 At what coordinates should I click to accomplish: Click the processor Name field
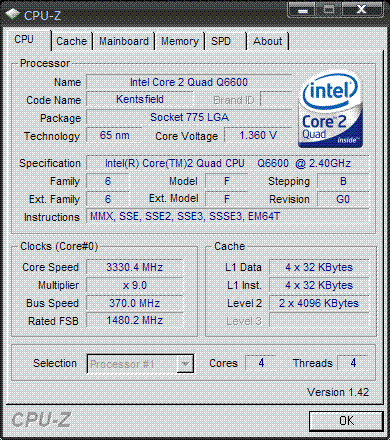(189, 82)
